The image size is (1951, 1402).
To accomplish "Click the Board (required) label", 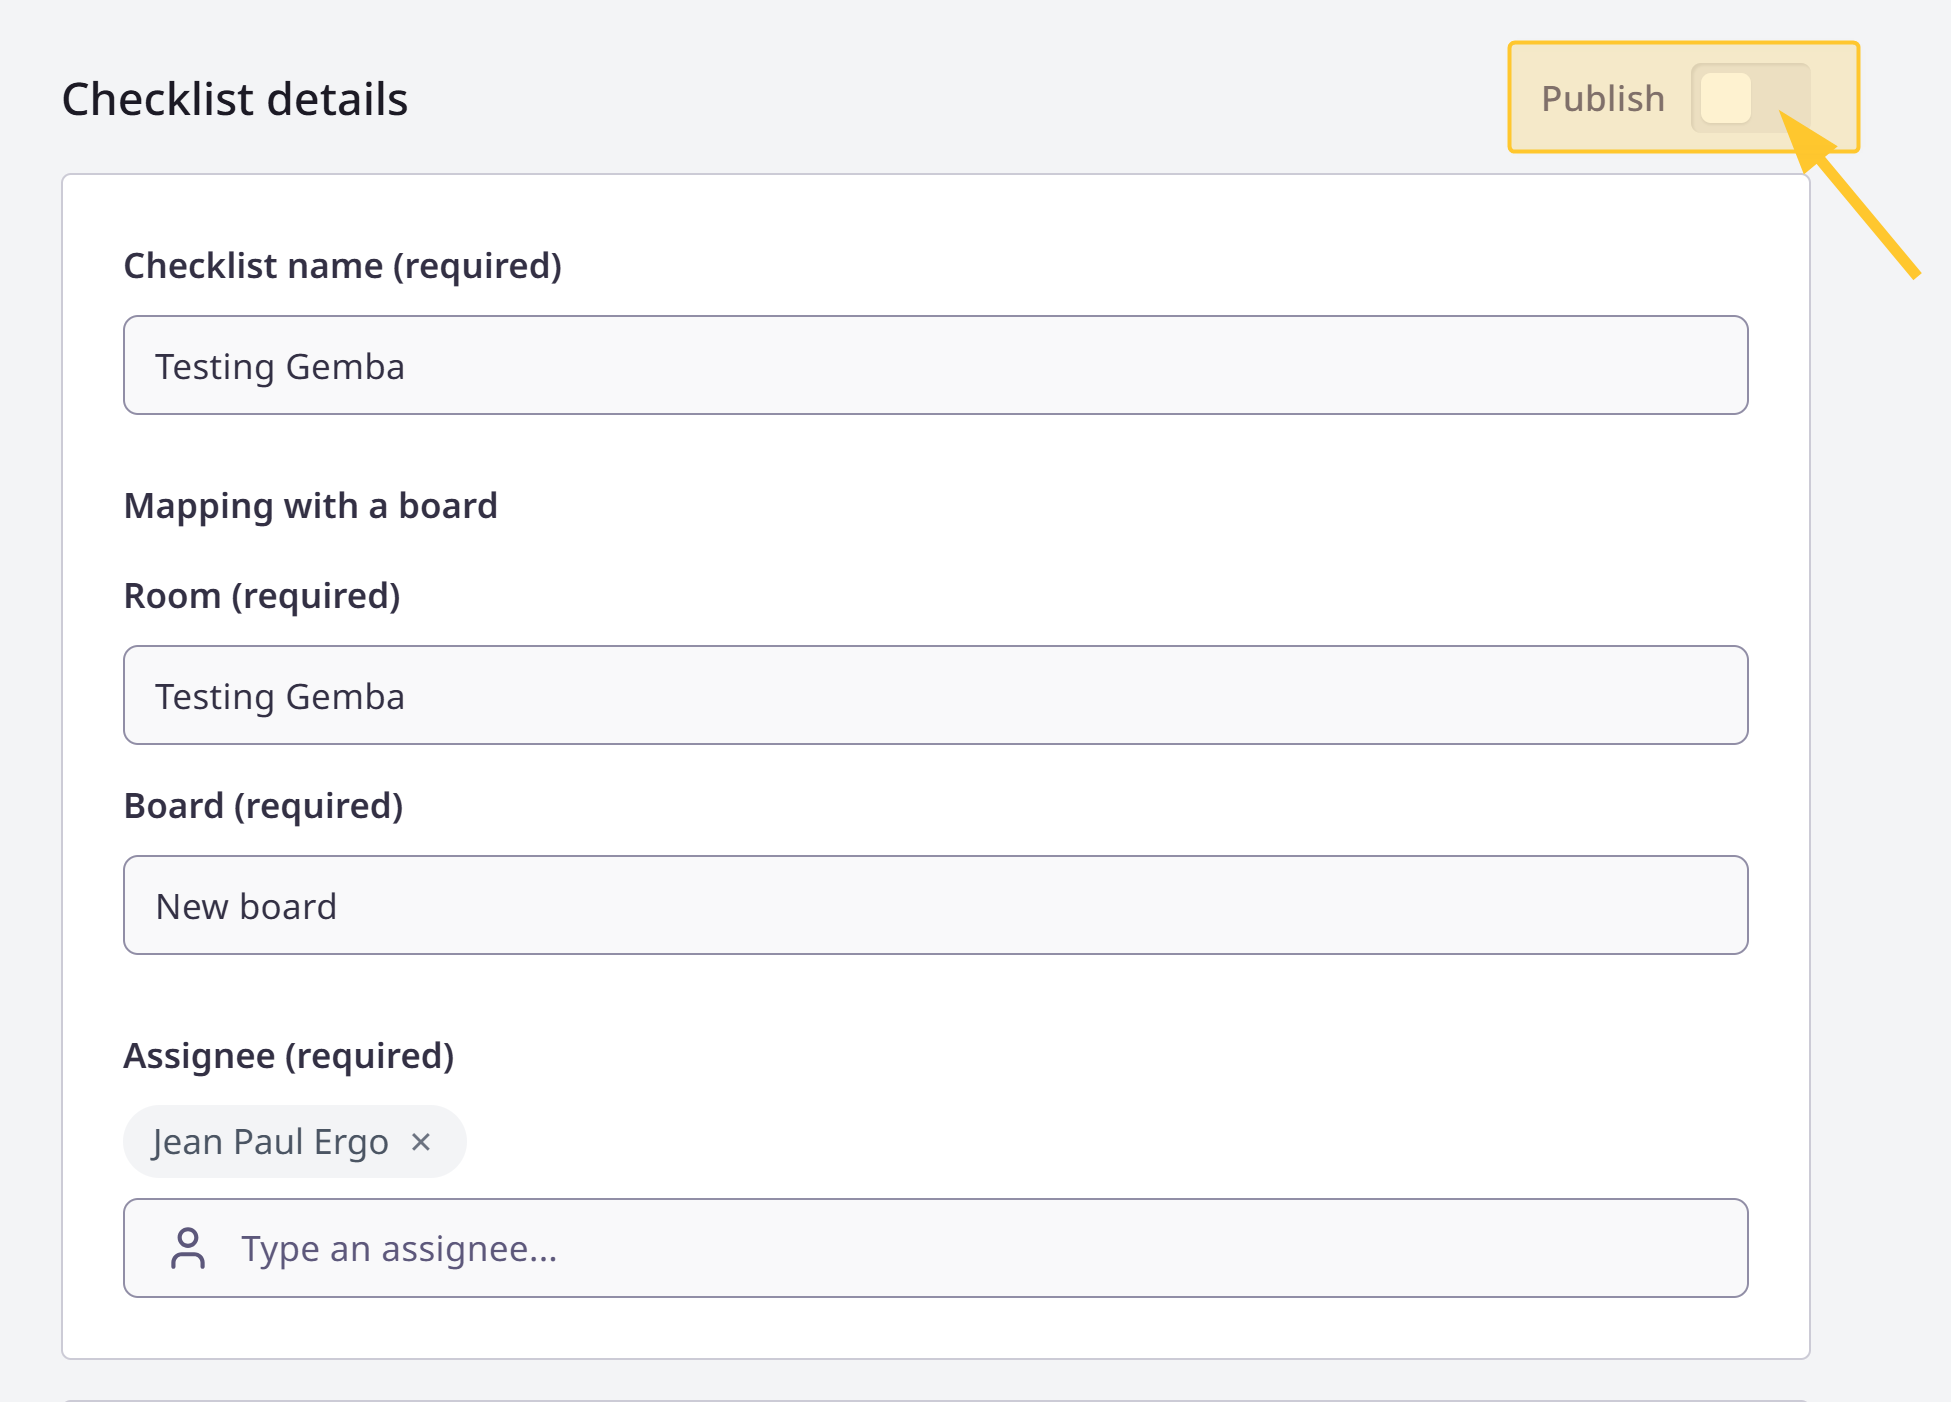I will pos(264,806).
